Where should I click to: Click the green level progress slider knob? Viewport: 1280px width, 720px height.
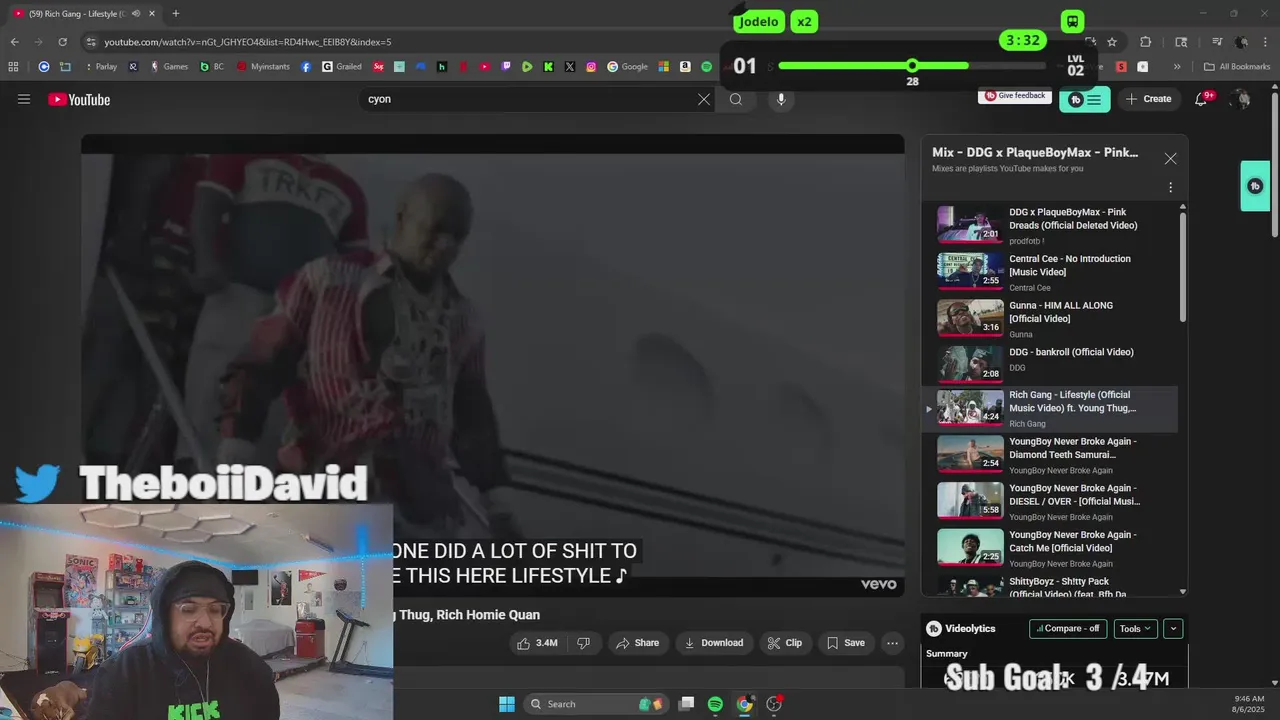tap(912, 66)
